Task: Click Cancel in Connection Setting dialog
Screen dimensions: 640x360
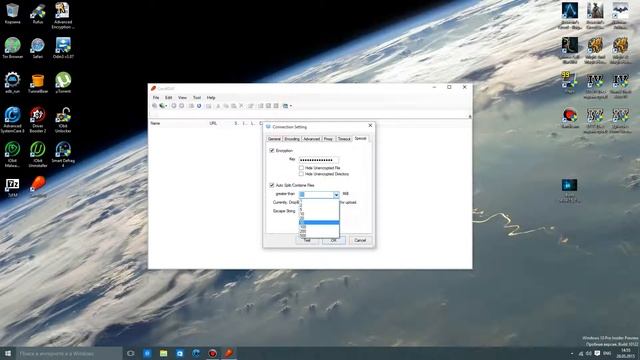Action: [x=360, y=240]
